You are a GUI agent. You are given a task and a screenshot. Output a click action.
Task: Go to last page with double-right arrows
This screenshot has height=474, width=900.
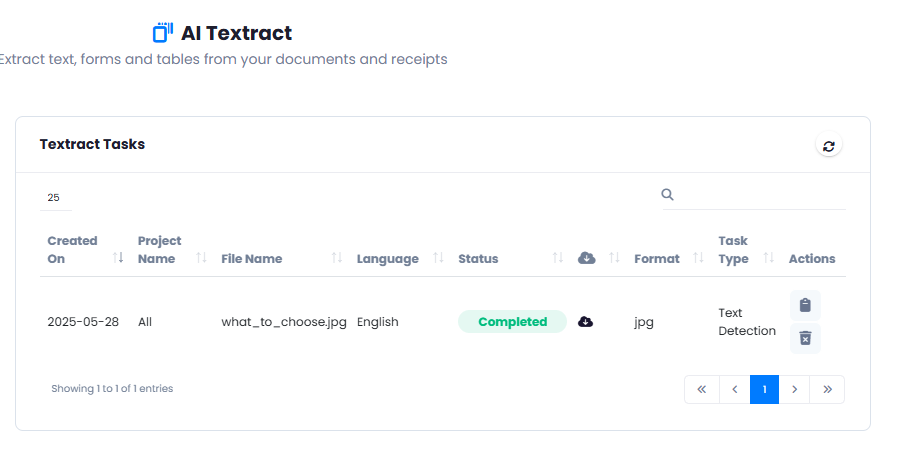point(827,390)
